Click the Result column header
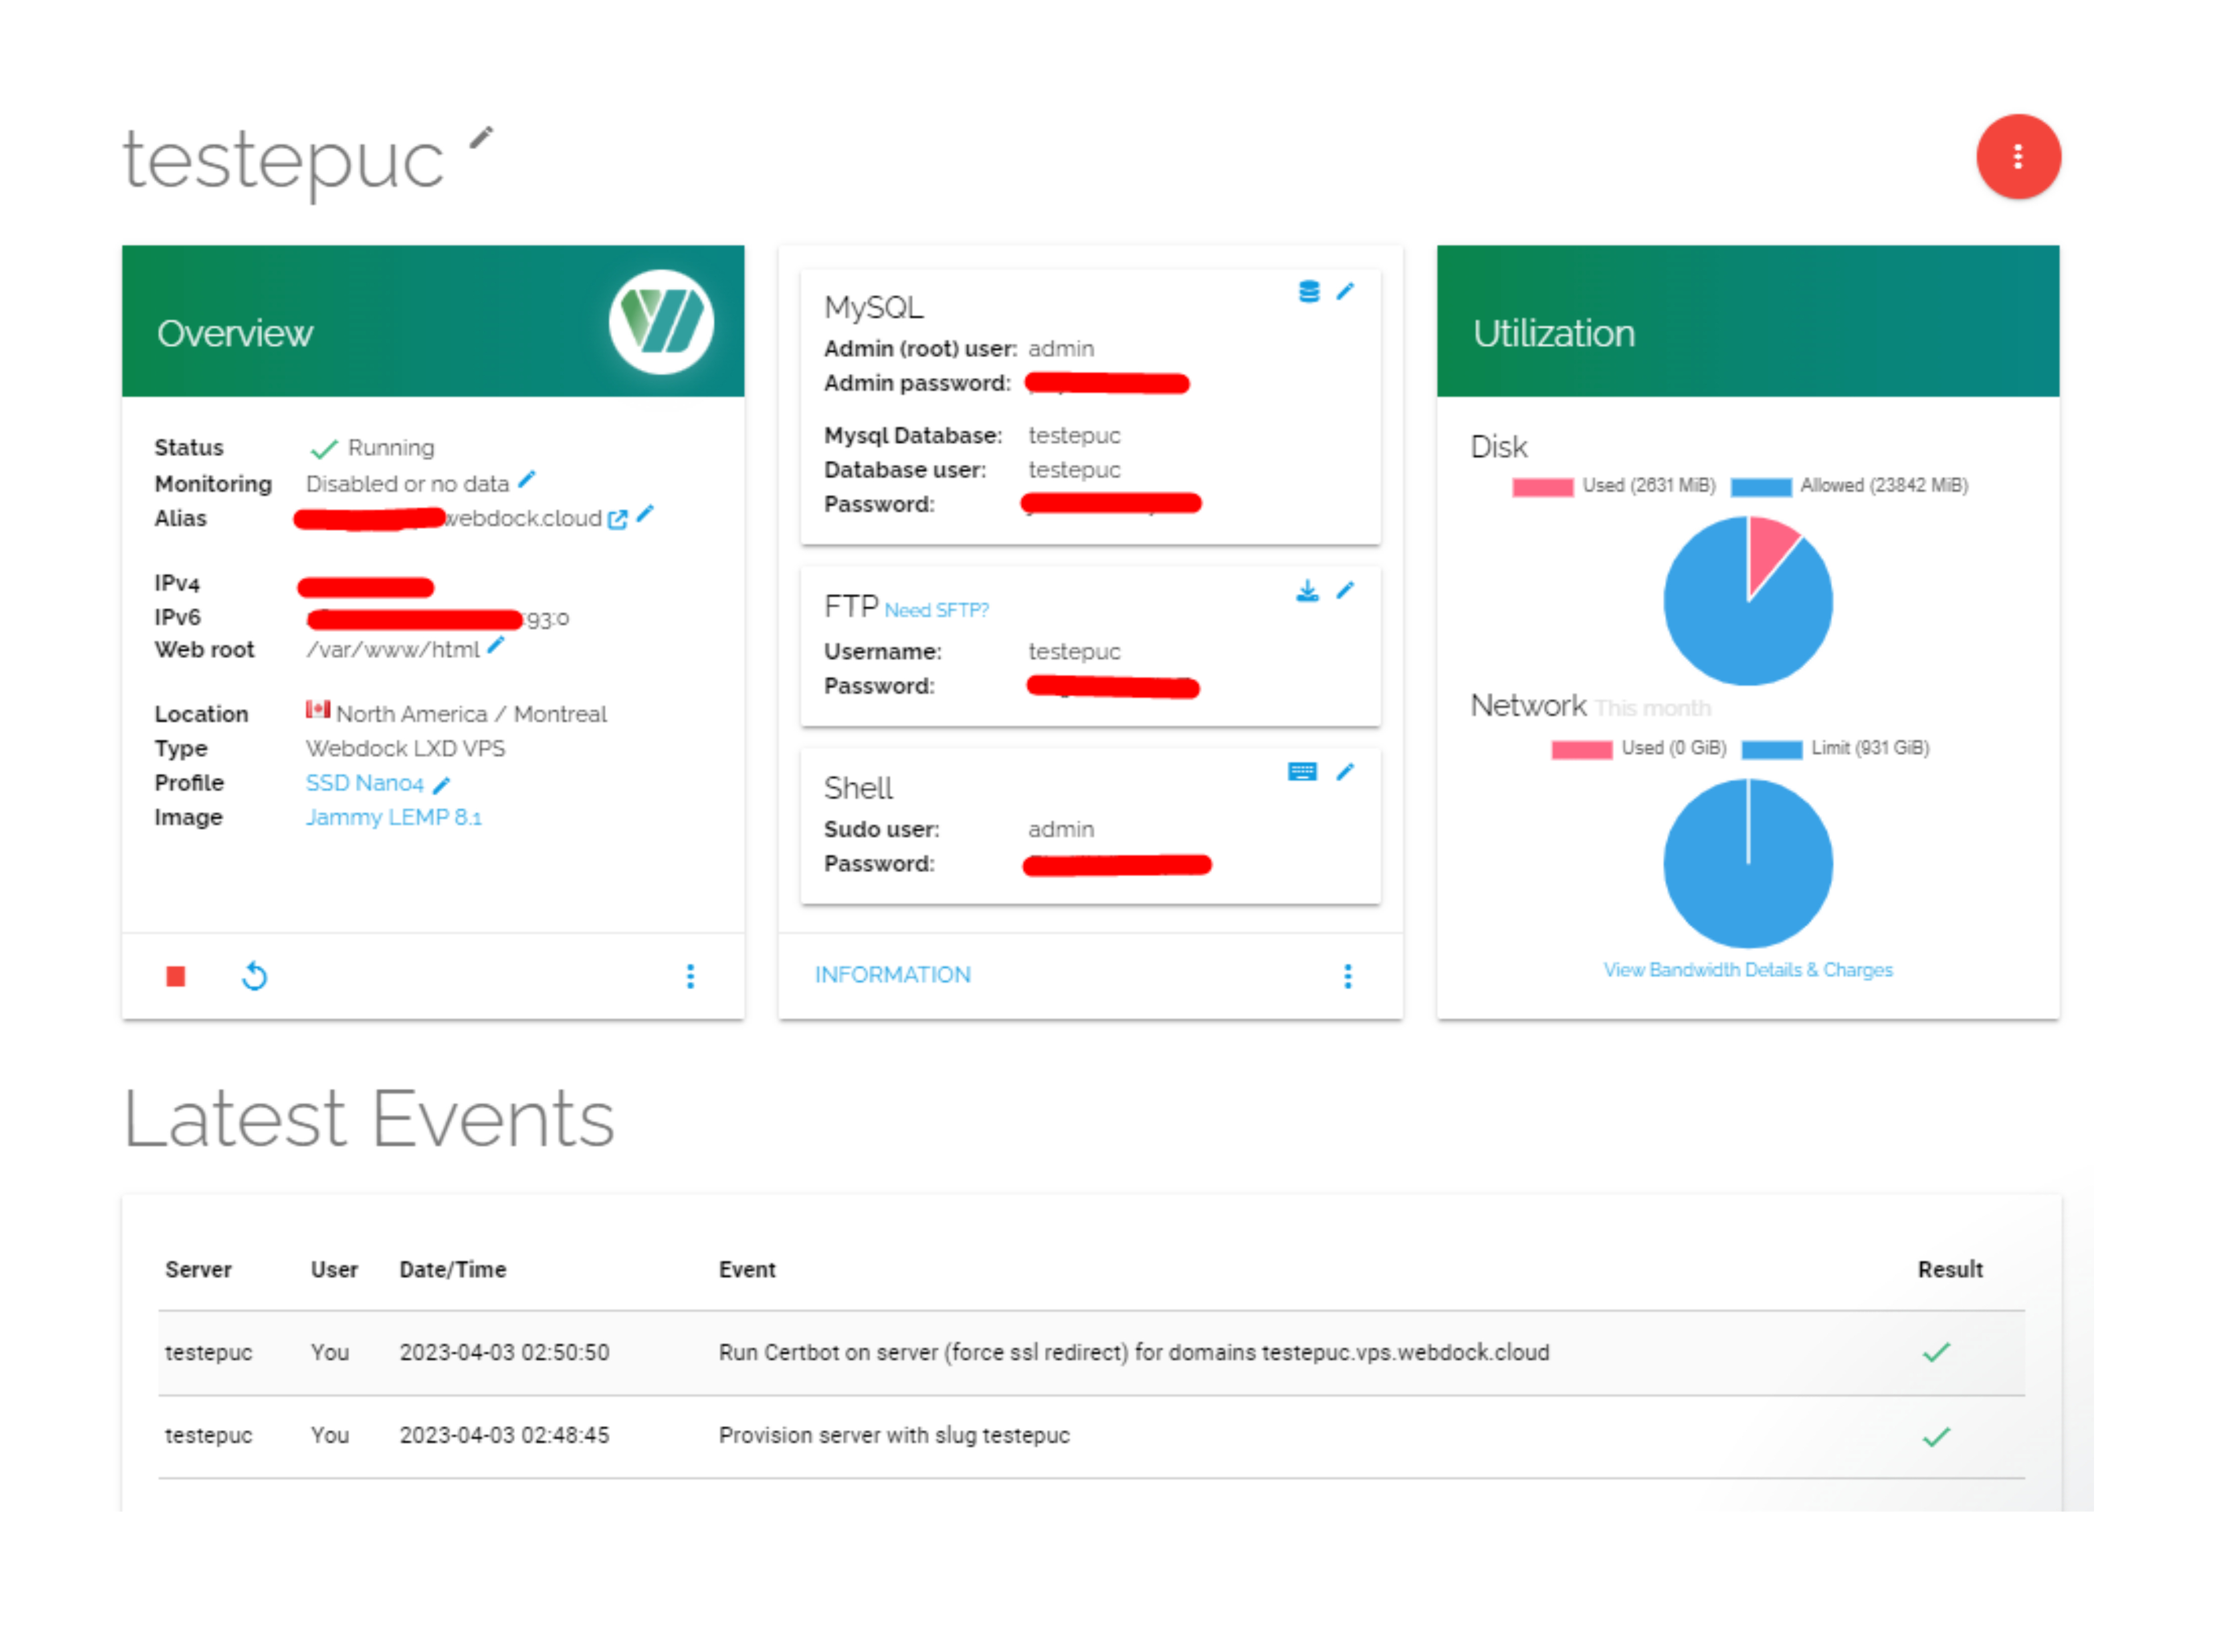Viewport: 2222px width, 1652px height. 1949,1270
